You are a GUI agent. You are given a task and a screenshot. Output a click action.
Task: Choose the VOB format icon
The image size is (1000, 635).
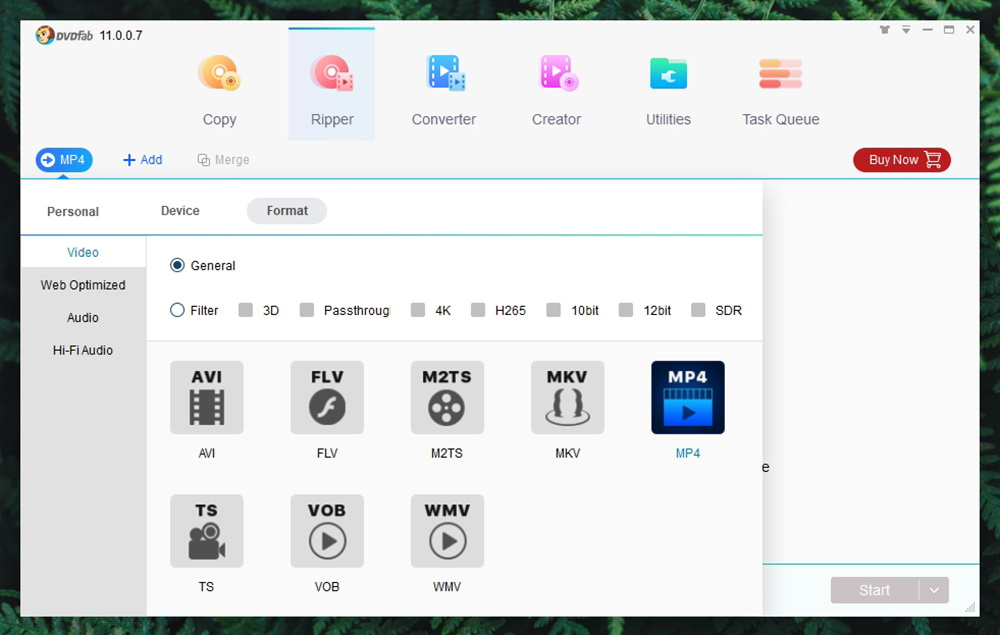tap(327, 530)
